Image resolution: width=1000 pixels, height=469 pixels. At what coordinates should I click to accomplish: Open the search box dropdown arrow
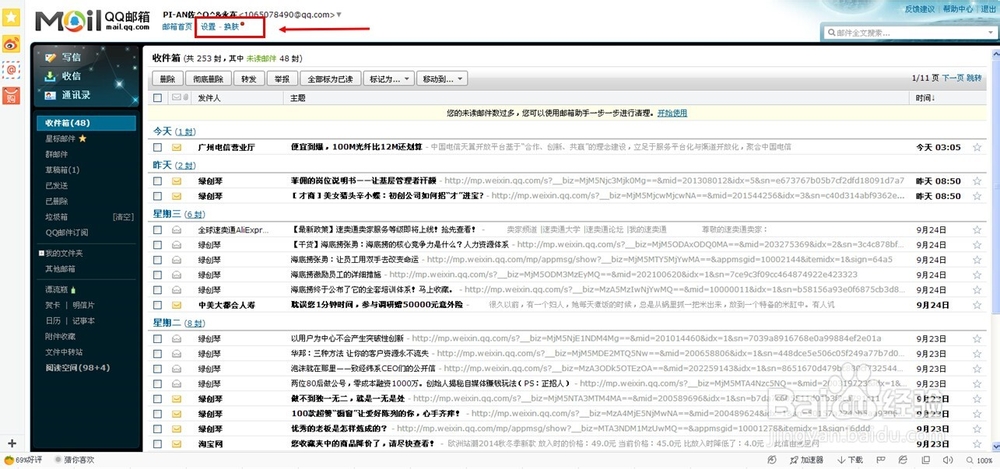[x=988, y=33]
